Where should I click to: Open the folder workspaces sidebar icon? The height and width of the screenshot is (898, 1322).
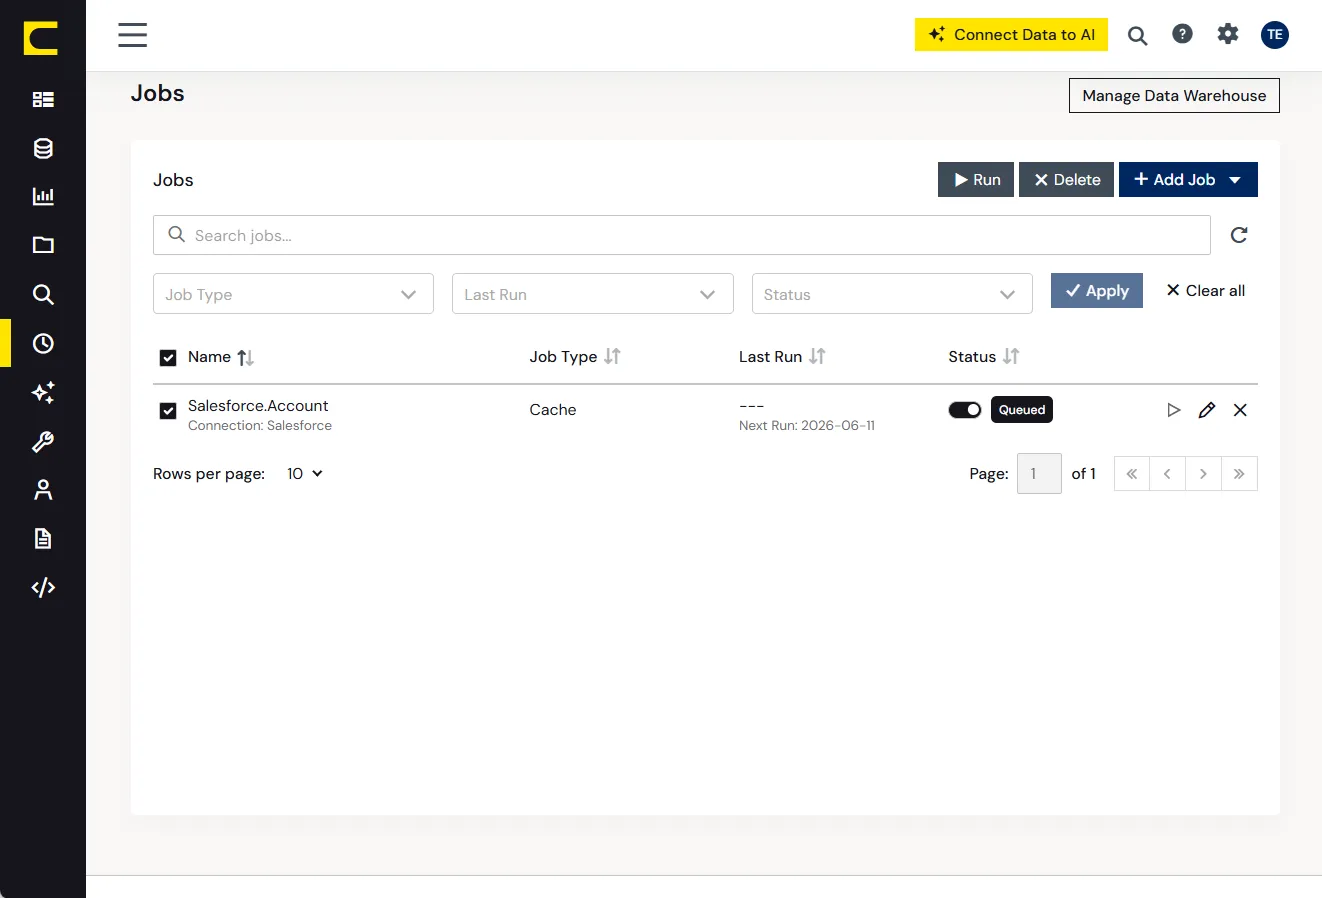click(43, 245)
